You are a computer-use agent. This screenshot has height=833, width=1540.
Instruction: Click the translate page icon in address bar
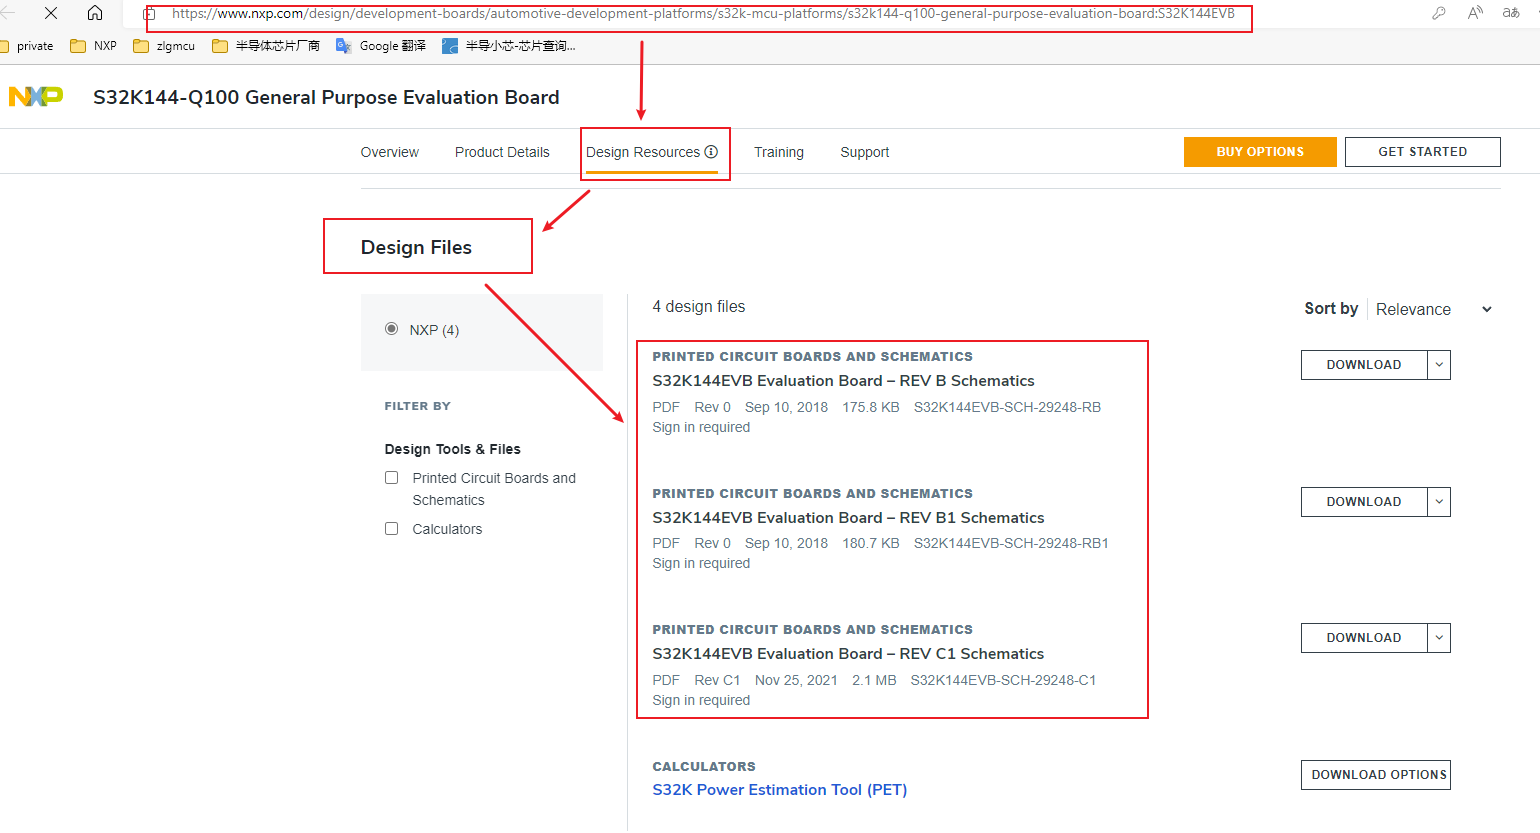[1511, 13]
